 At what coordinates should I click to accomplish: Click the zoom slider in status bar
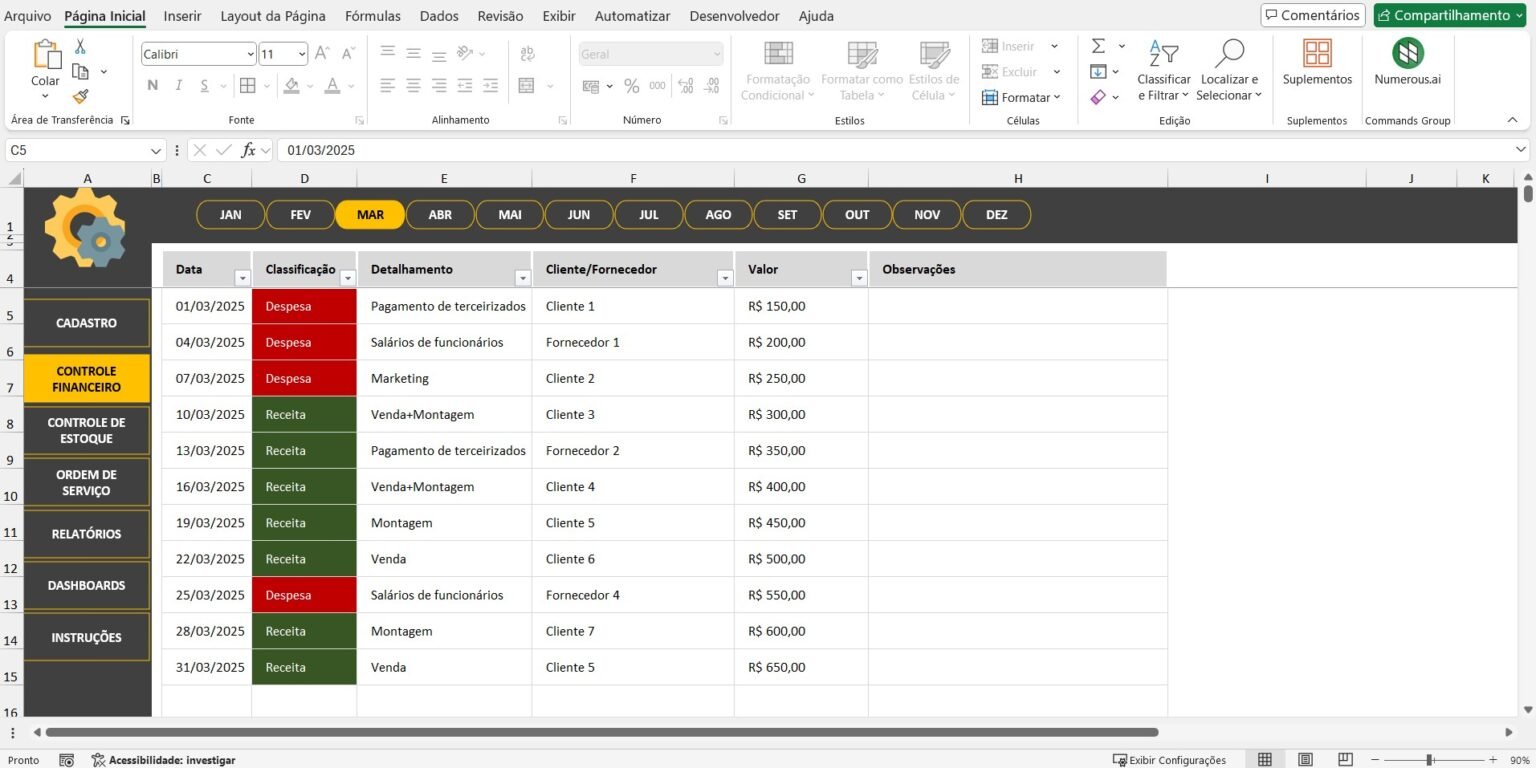tap(1430, 760)
